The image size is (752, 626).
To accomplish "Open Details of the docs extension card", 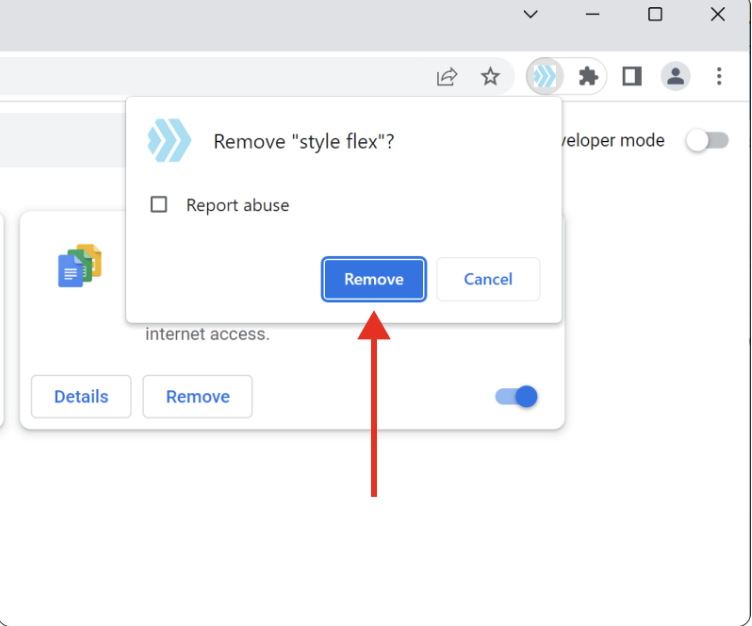I will [x=81, y=397].
